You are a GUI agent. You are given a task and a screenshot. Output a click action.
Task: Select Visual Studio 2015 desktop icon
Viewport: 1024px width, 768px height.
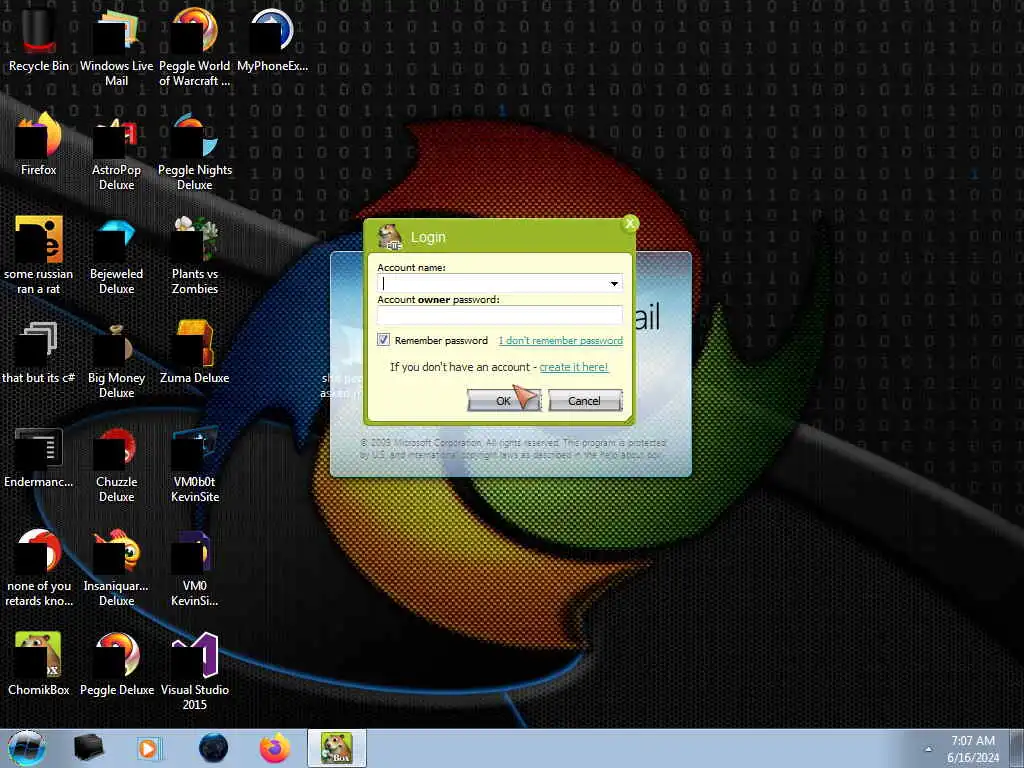coord(195,671)
